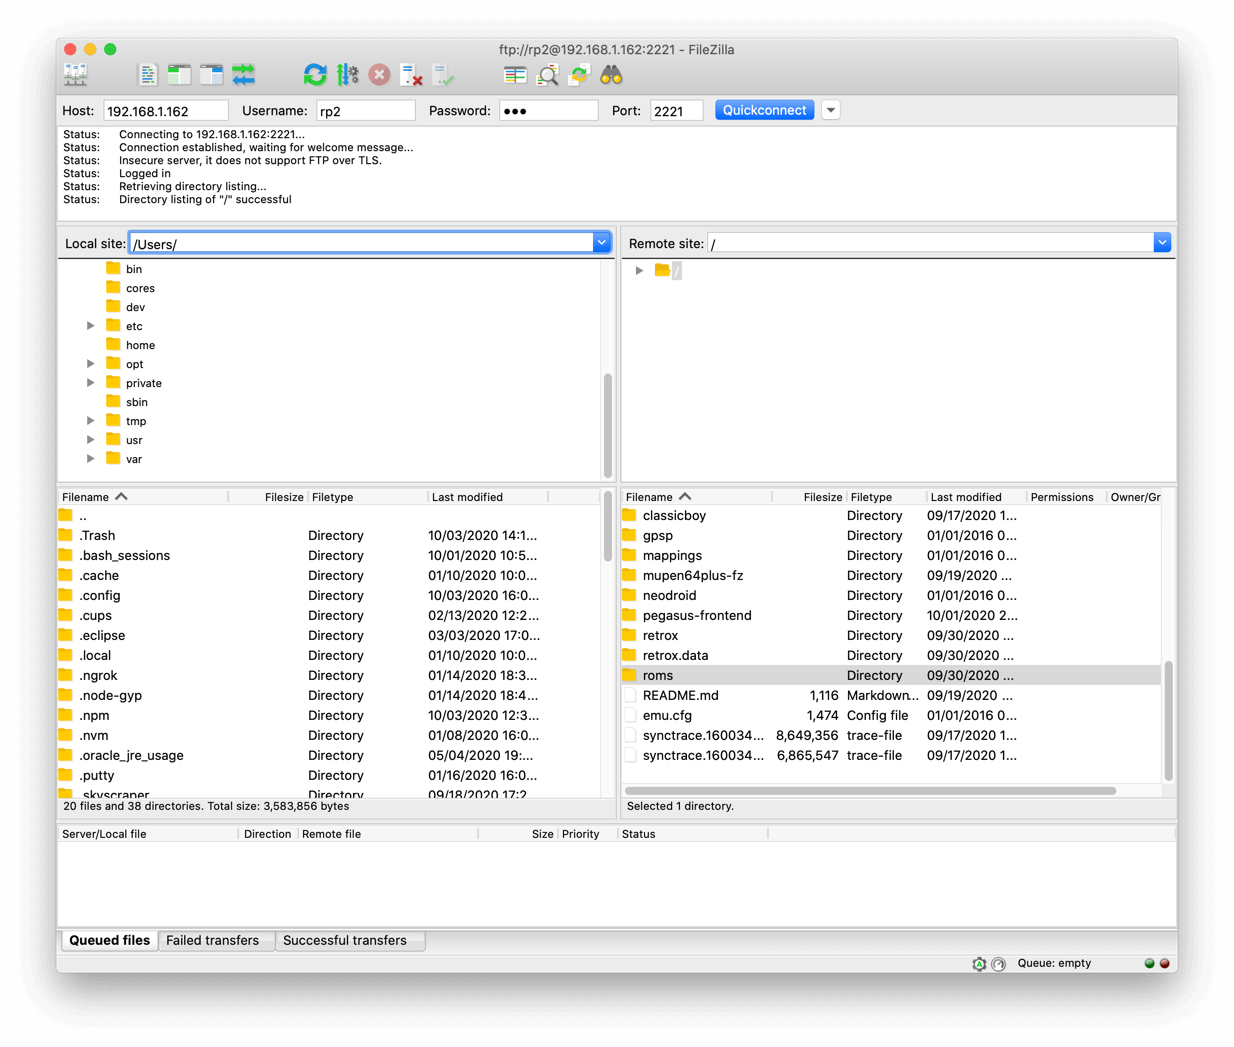The width and height of the screenshot is (1234, 1047).
Task: Select the parent directory '..' entry
Action: coord(330,516)
